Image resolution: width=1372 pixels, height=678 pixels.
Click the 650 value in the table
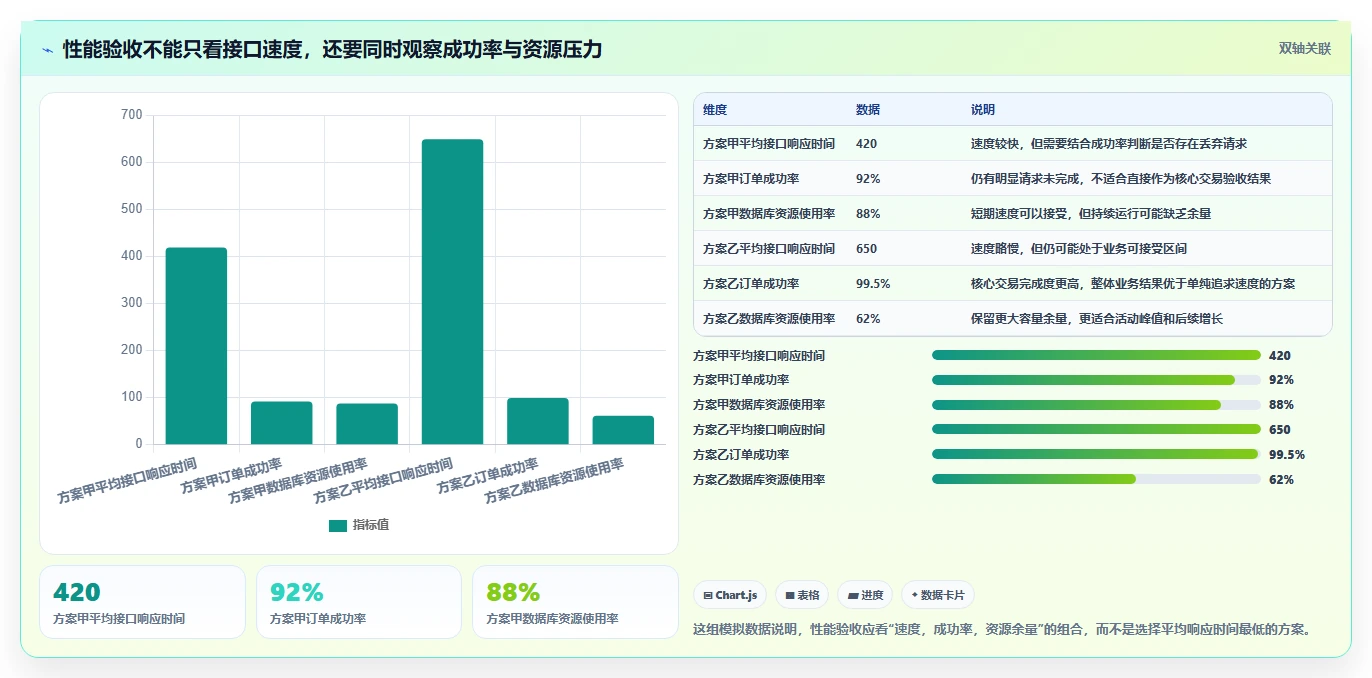coord(866,249)
